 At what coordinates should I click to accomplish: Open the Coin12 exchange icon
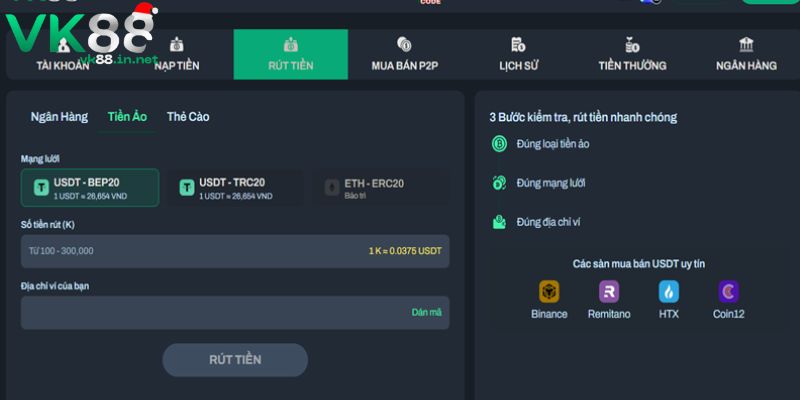click(728, 292)
